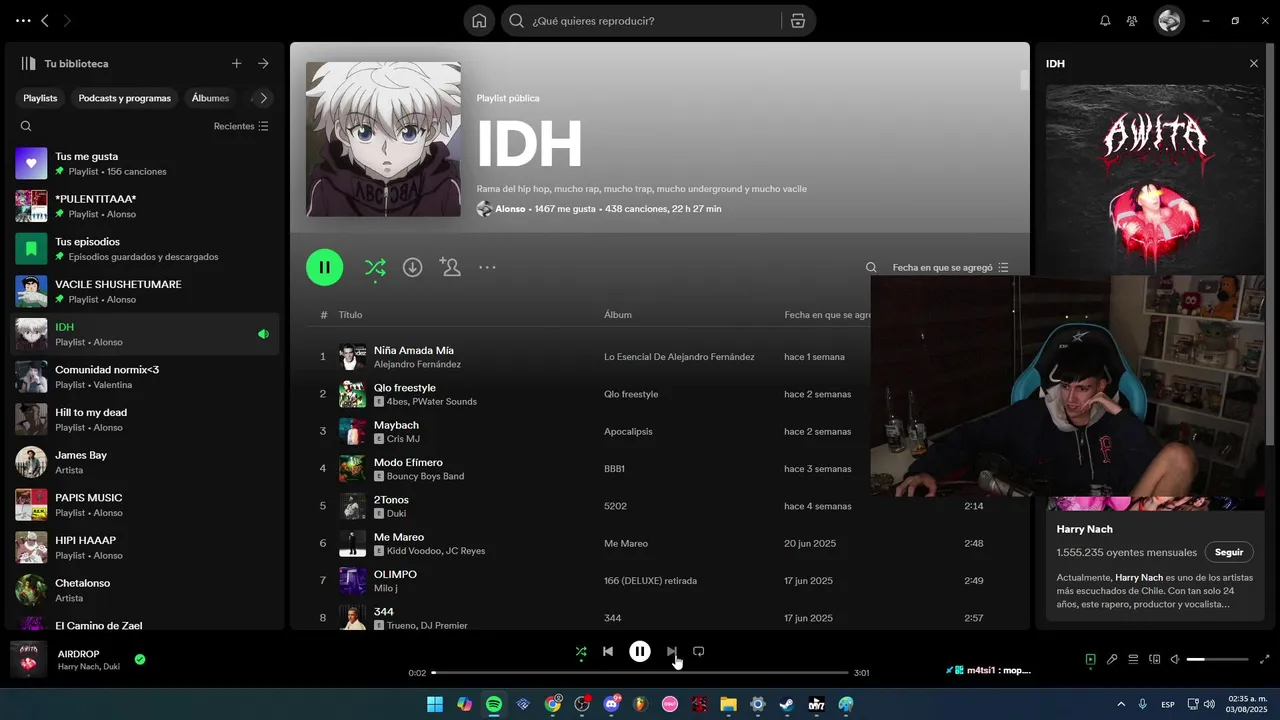
Task: Open the user profile avatar
Action: tap(1169, 21)
